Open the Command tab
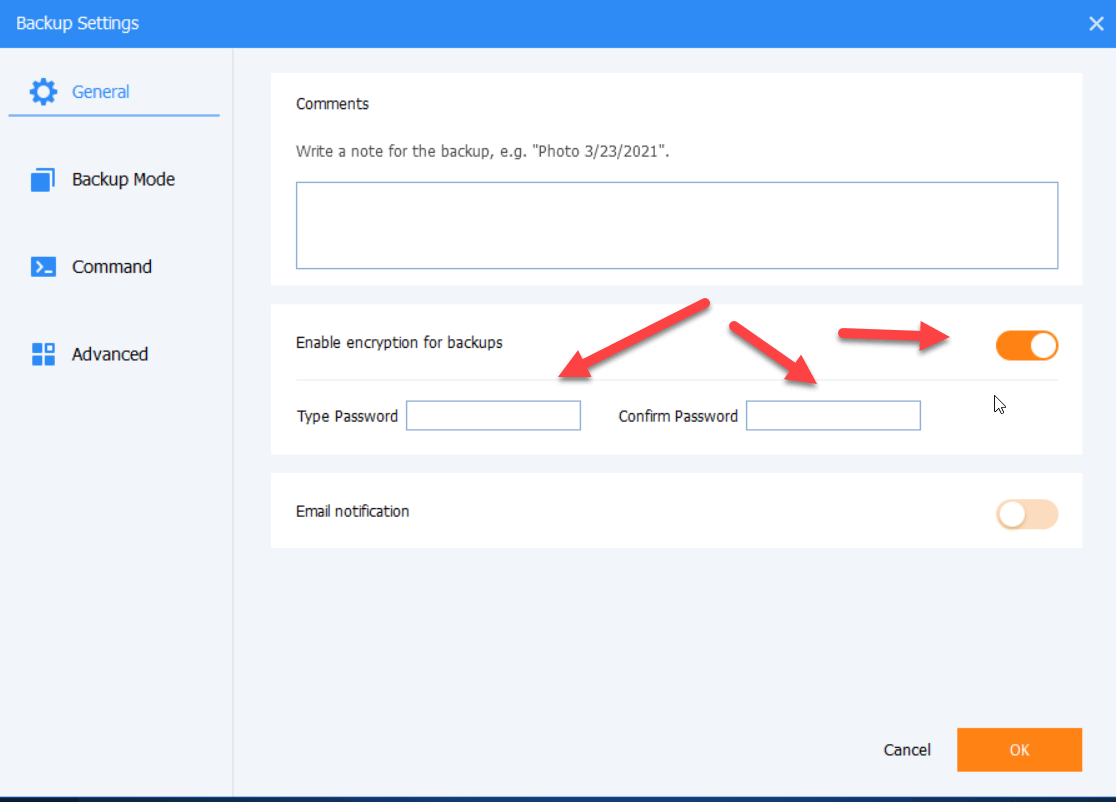The height and width of the screenshot is (802, 1116). tap(114, 267)
